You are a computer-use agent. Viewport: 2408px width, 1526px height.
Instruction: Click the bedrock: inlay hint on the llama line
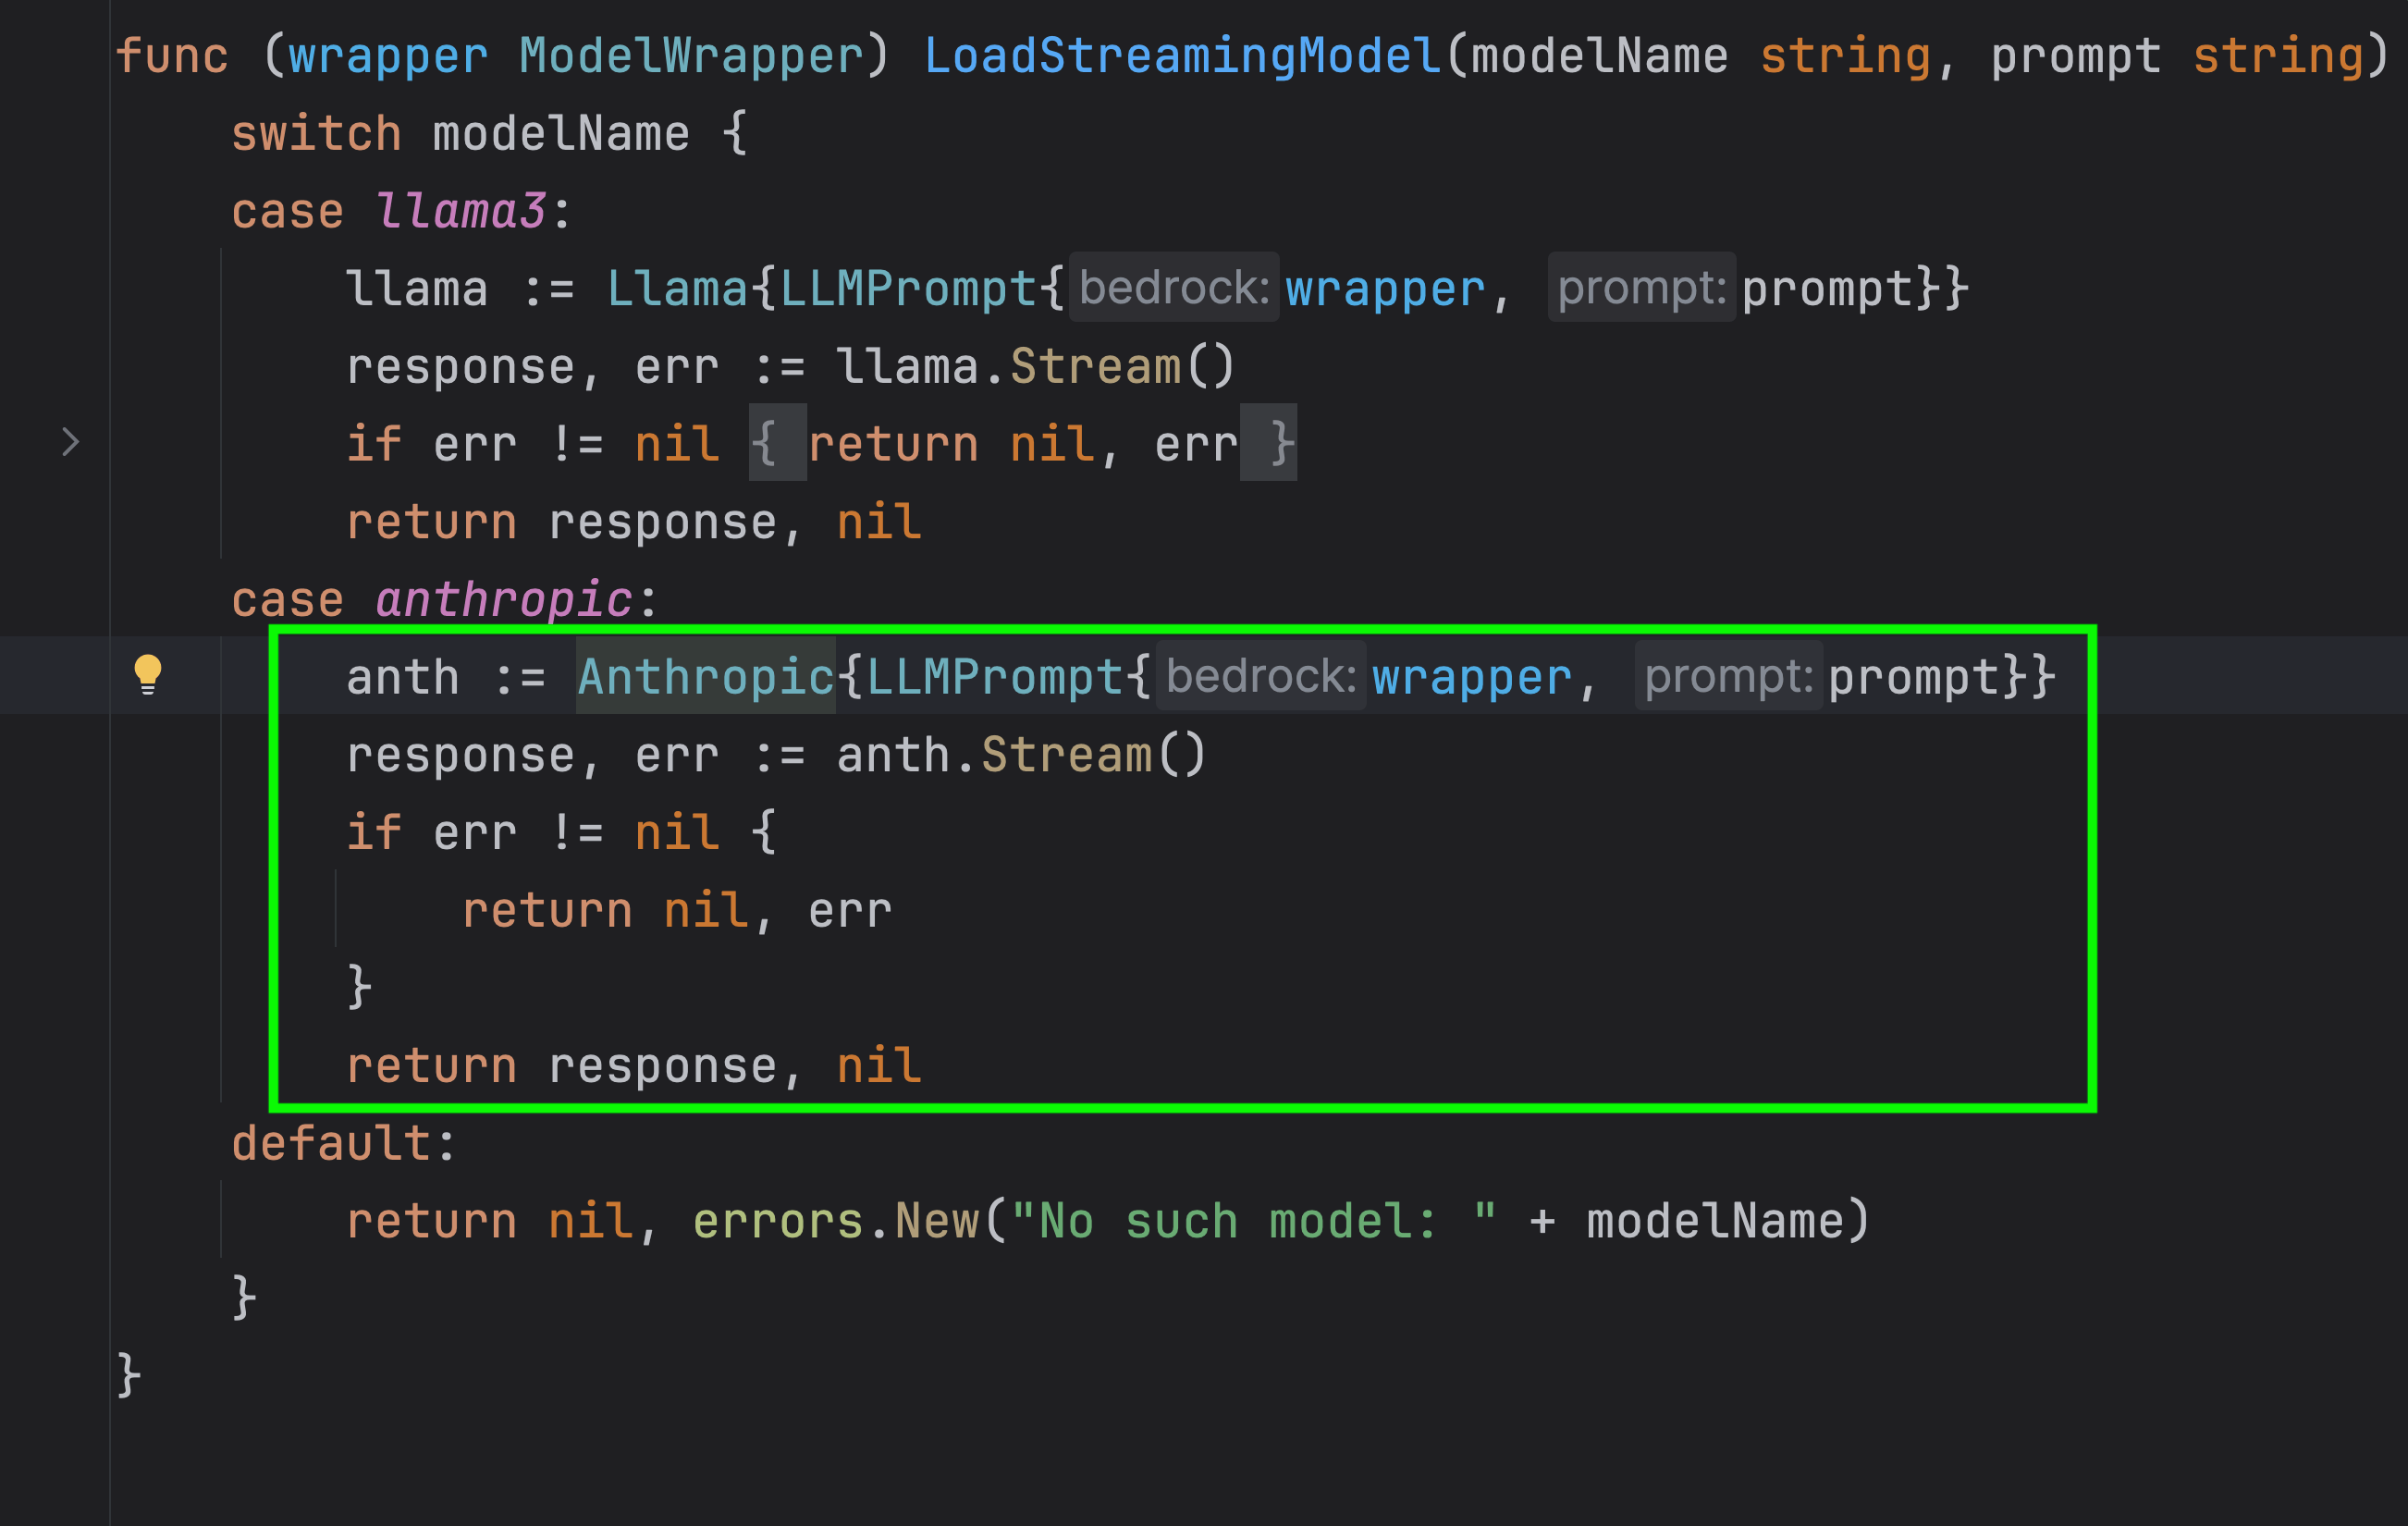(x=1173, y=288)
